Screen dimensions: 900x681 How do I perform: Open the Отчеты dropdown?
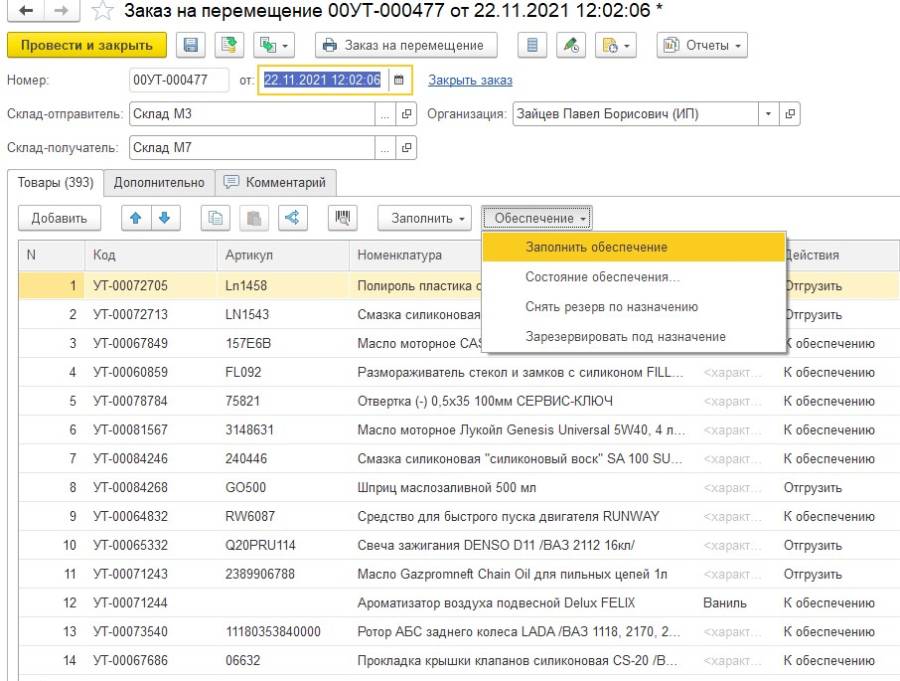[702, 46]
